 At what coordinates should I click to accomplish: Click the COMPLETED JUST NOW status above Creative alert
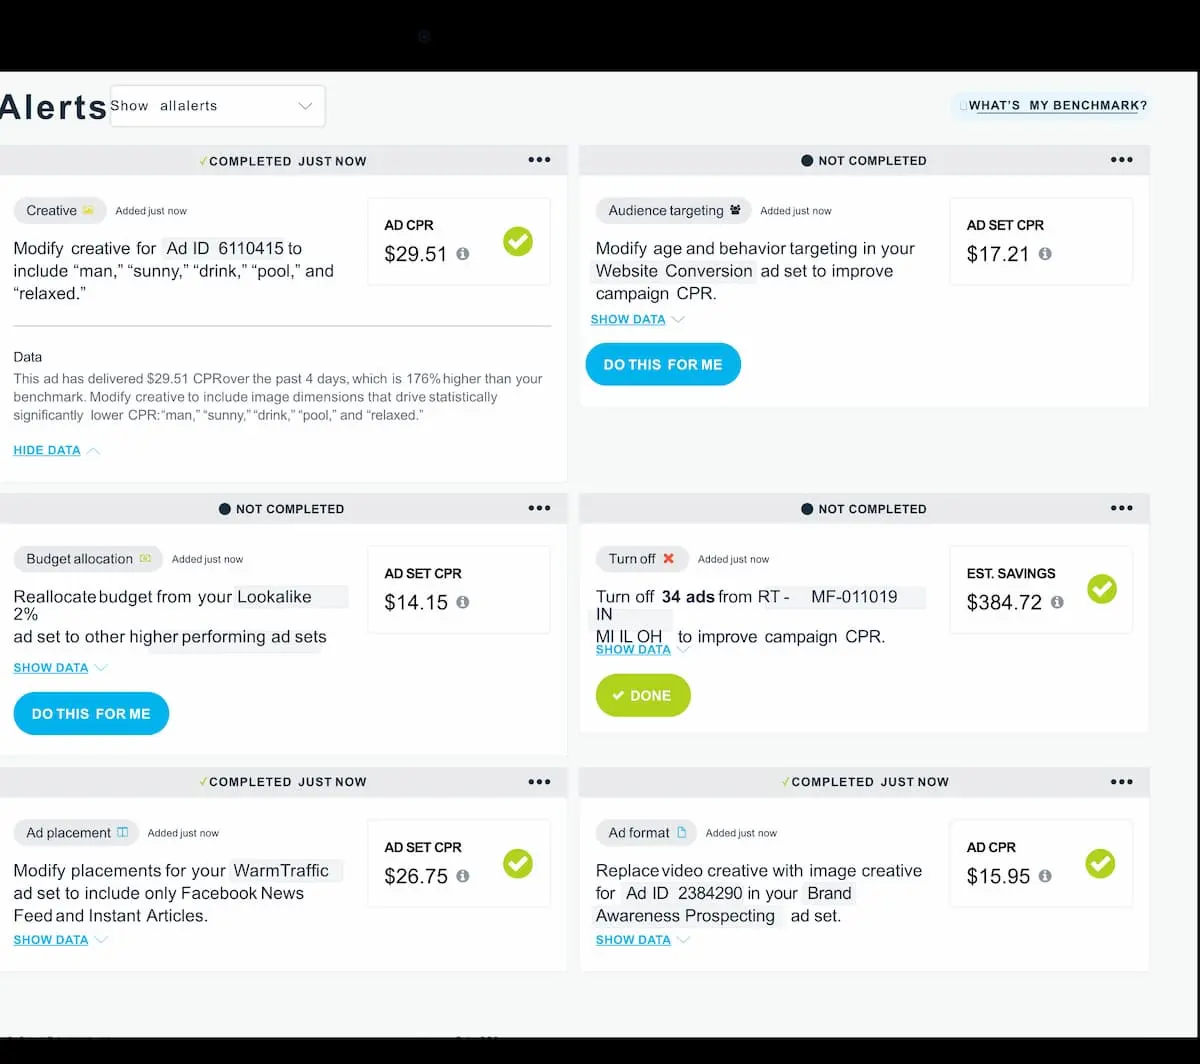click(x=283, y=161)
